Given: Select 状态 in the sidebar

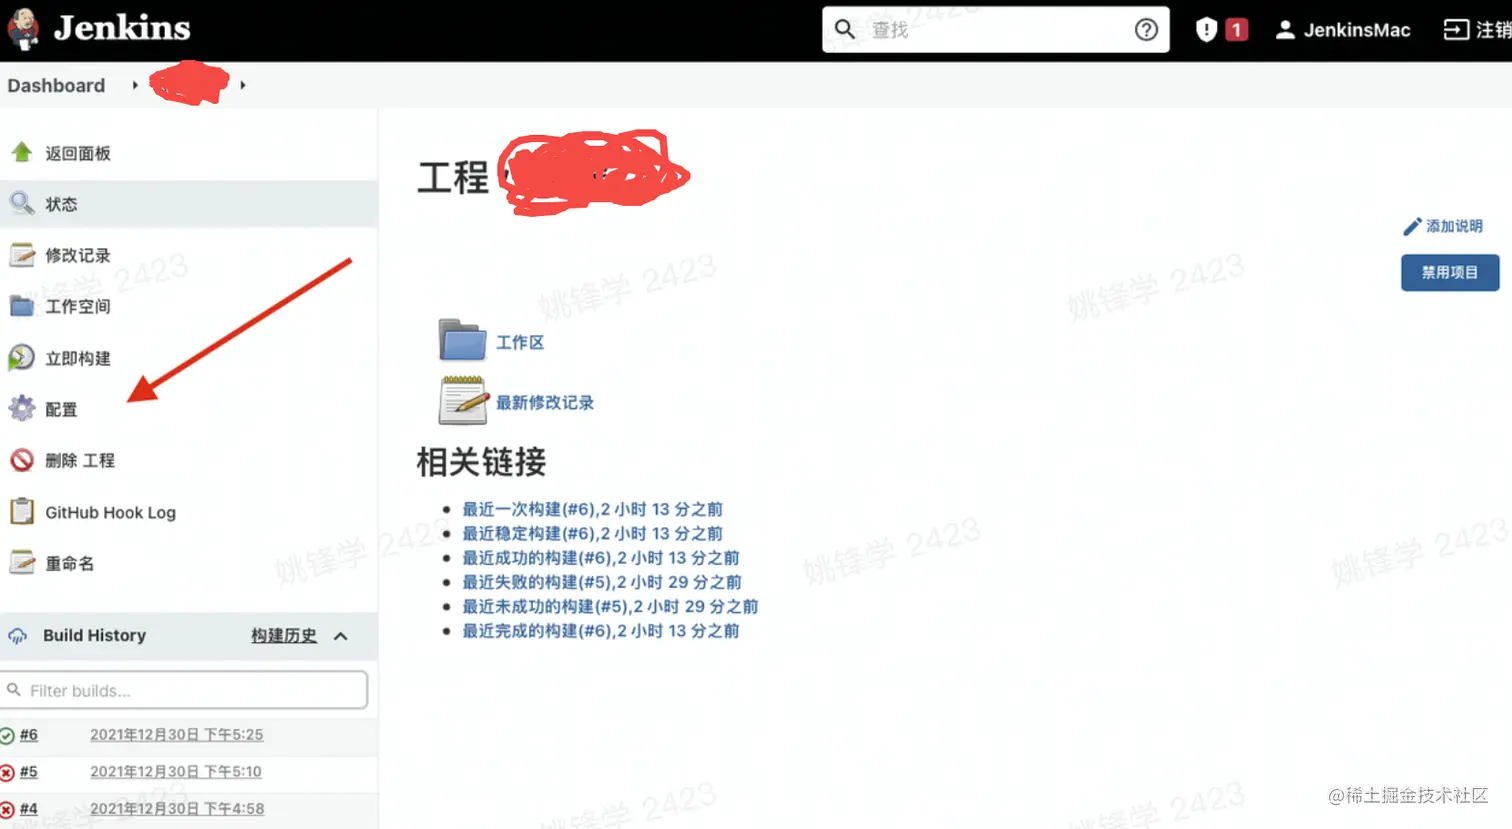Looking at the screenshot, I should tap(61, 204).
